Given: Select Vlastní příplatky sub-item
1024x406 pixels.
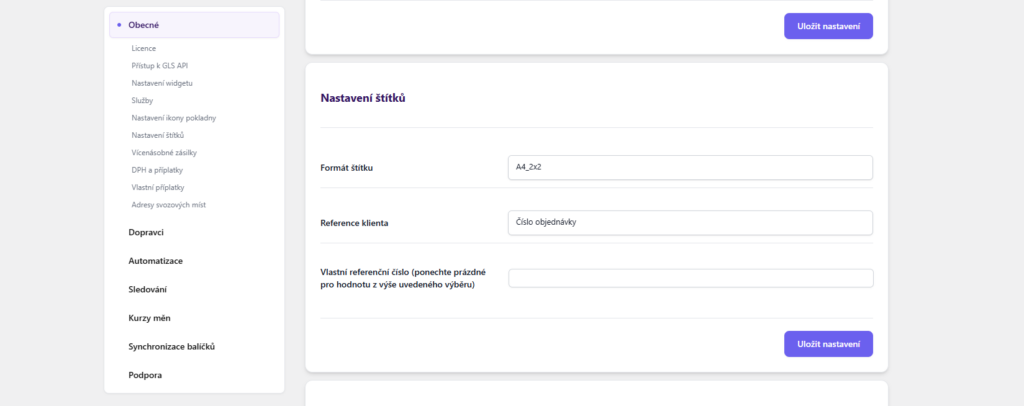Looking at the screenshot, I should (158, 187).
